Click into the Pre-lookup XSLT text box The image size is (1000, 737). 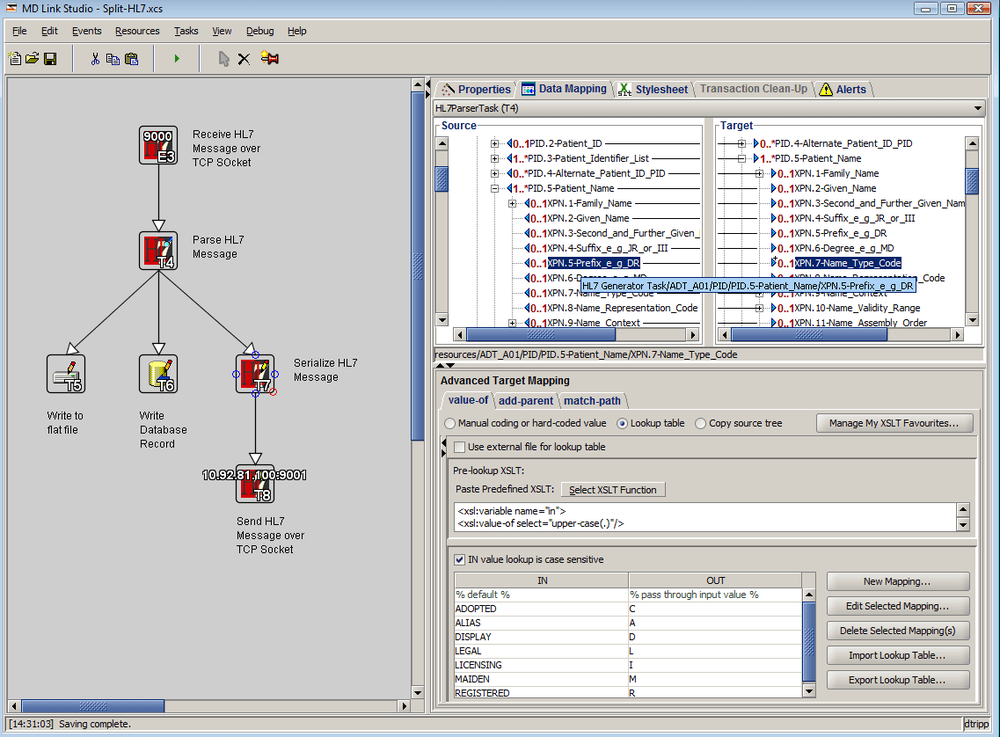706,517
